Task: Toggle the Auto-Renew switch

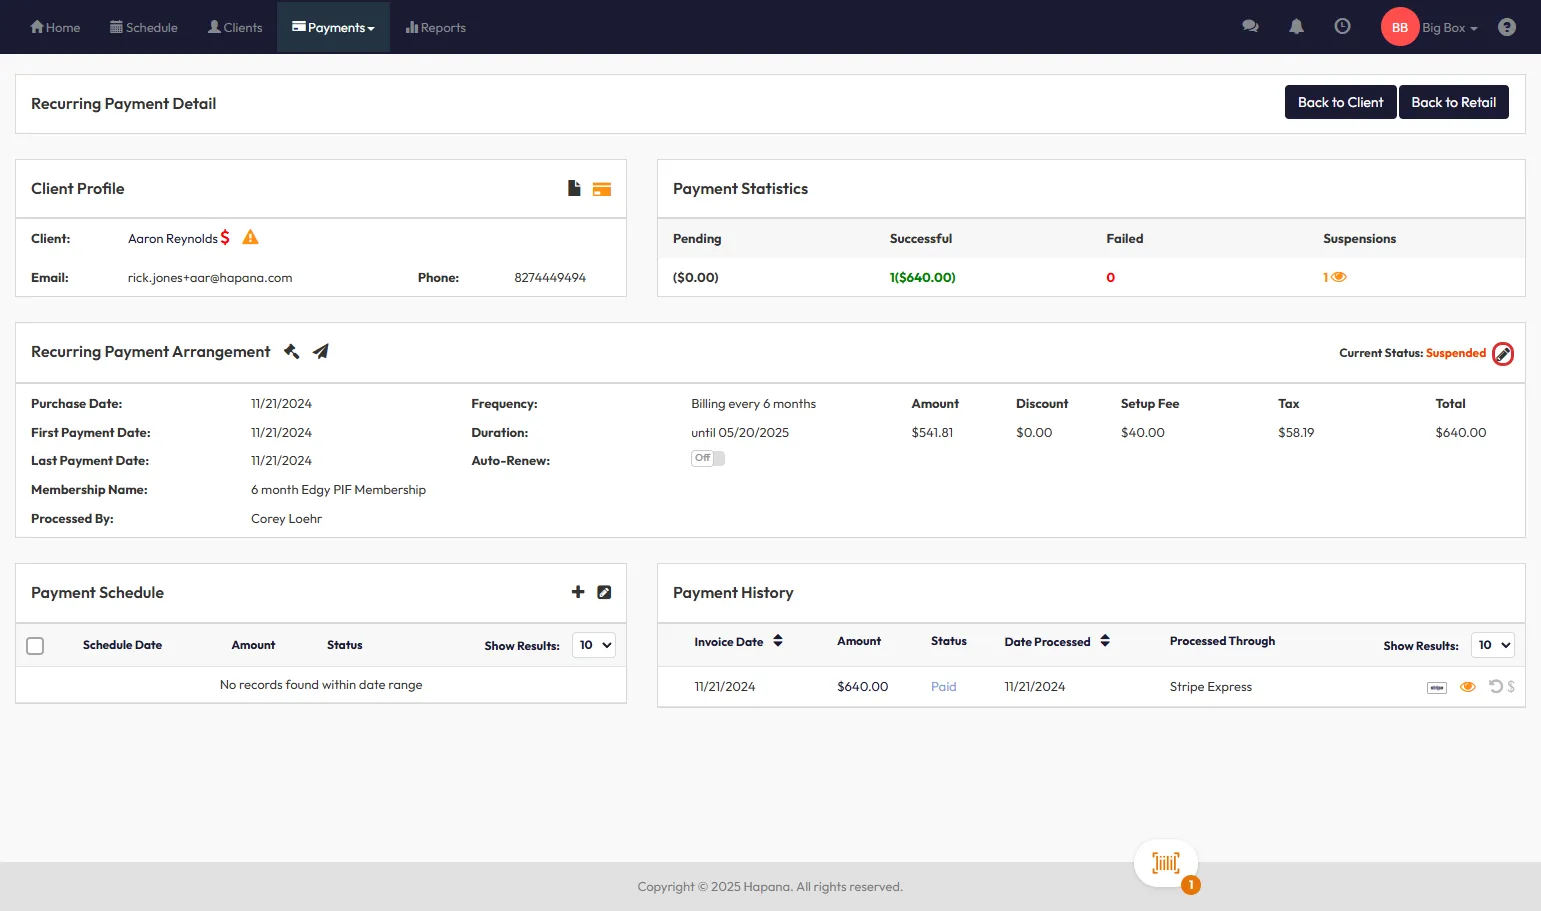Action: pos(708,458)
